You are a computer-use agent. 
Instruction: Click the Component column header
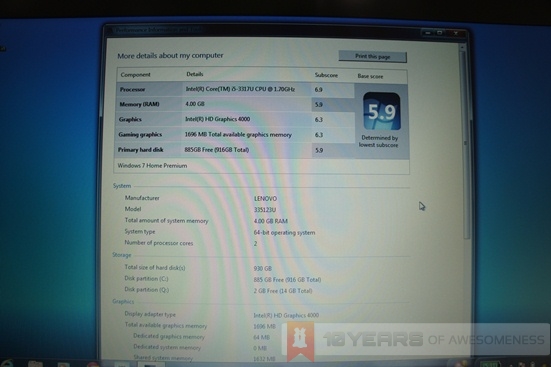(135, 75)
